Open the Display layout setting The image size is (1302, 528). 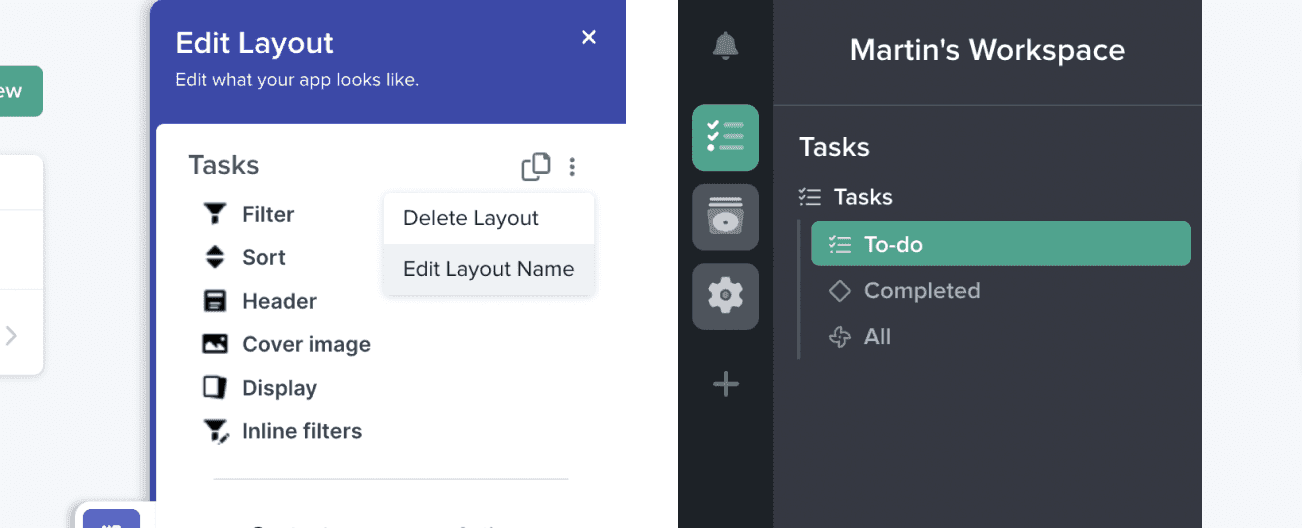point(278,388)
